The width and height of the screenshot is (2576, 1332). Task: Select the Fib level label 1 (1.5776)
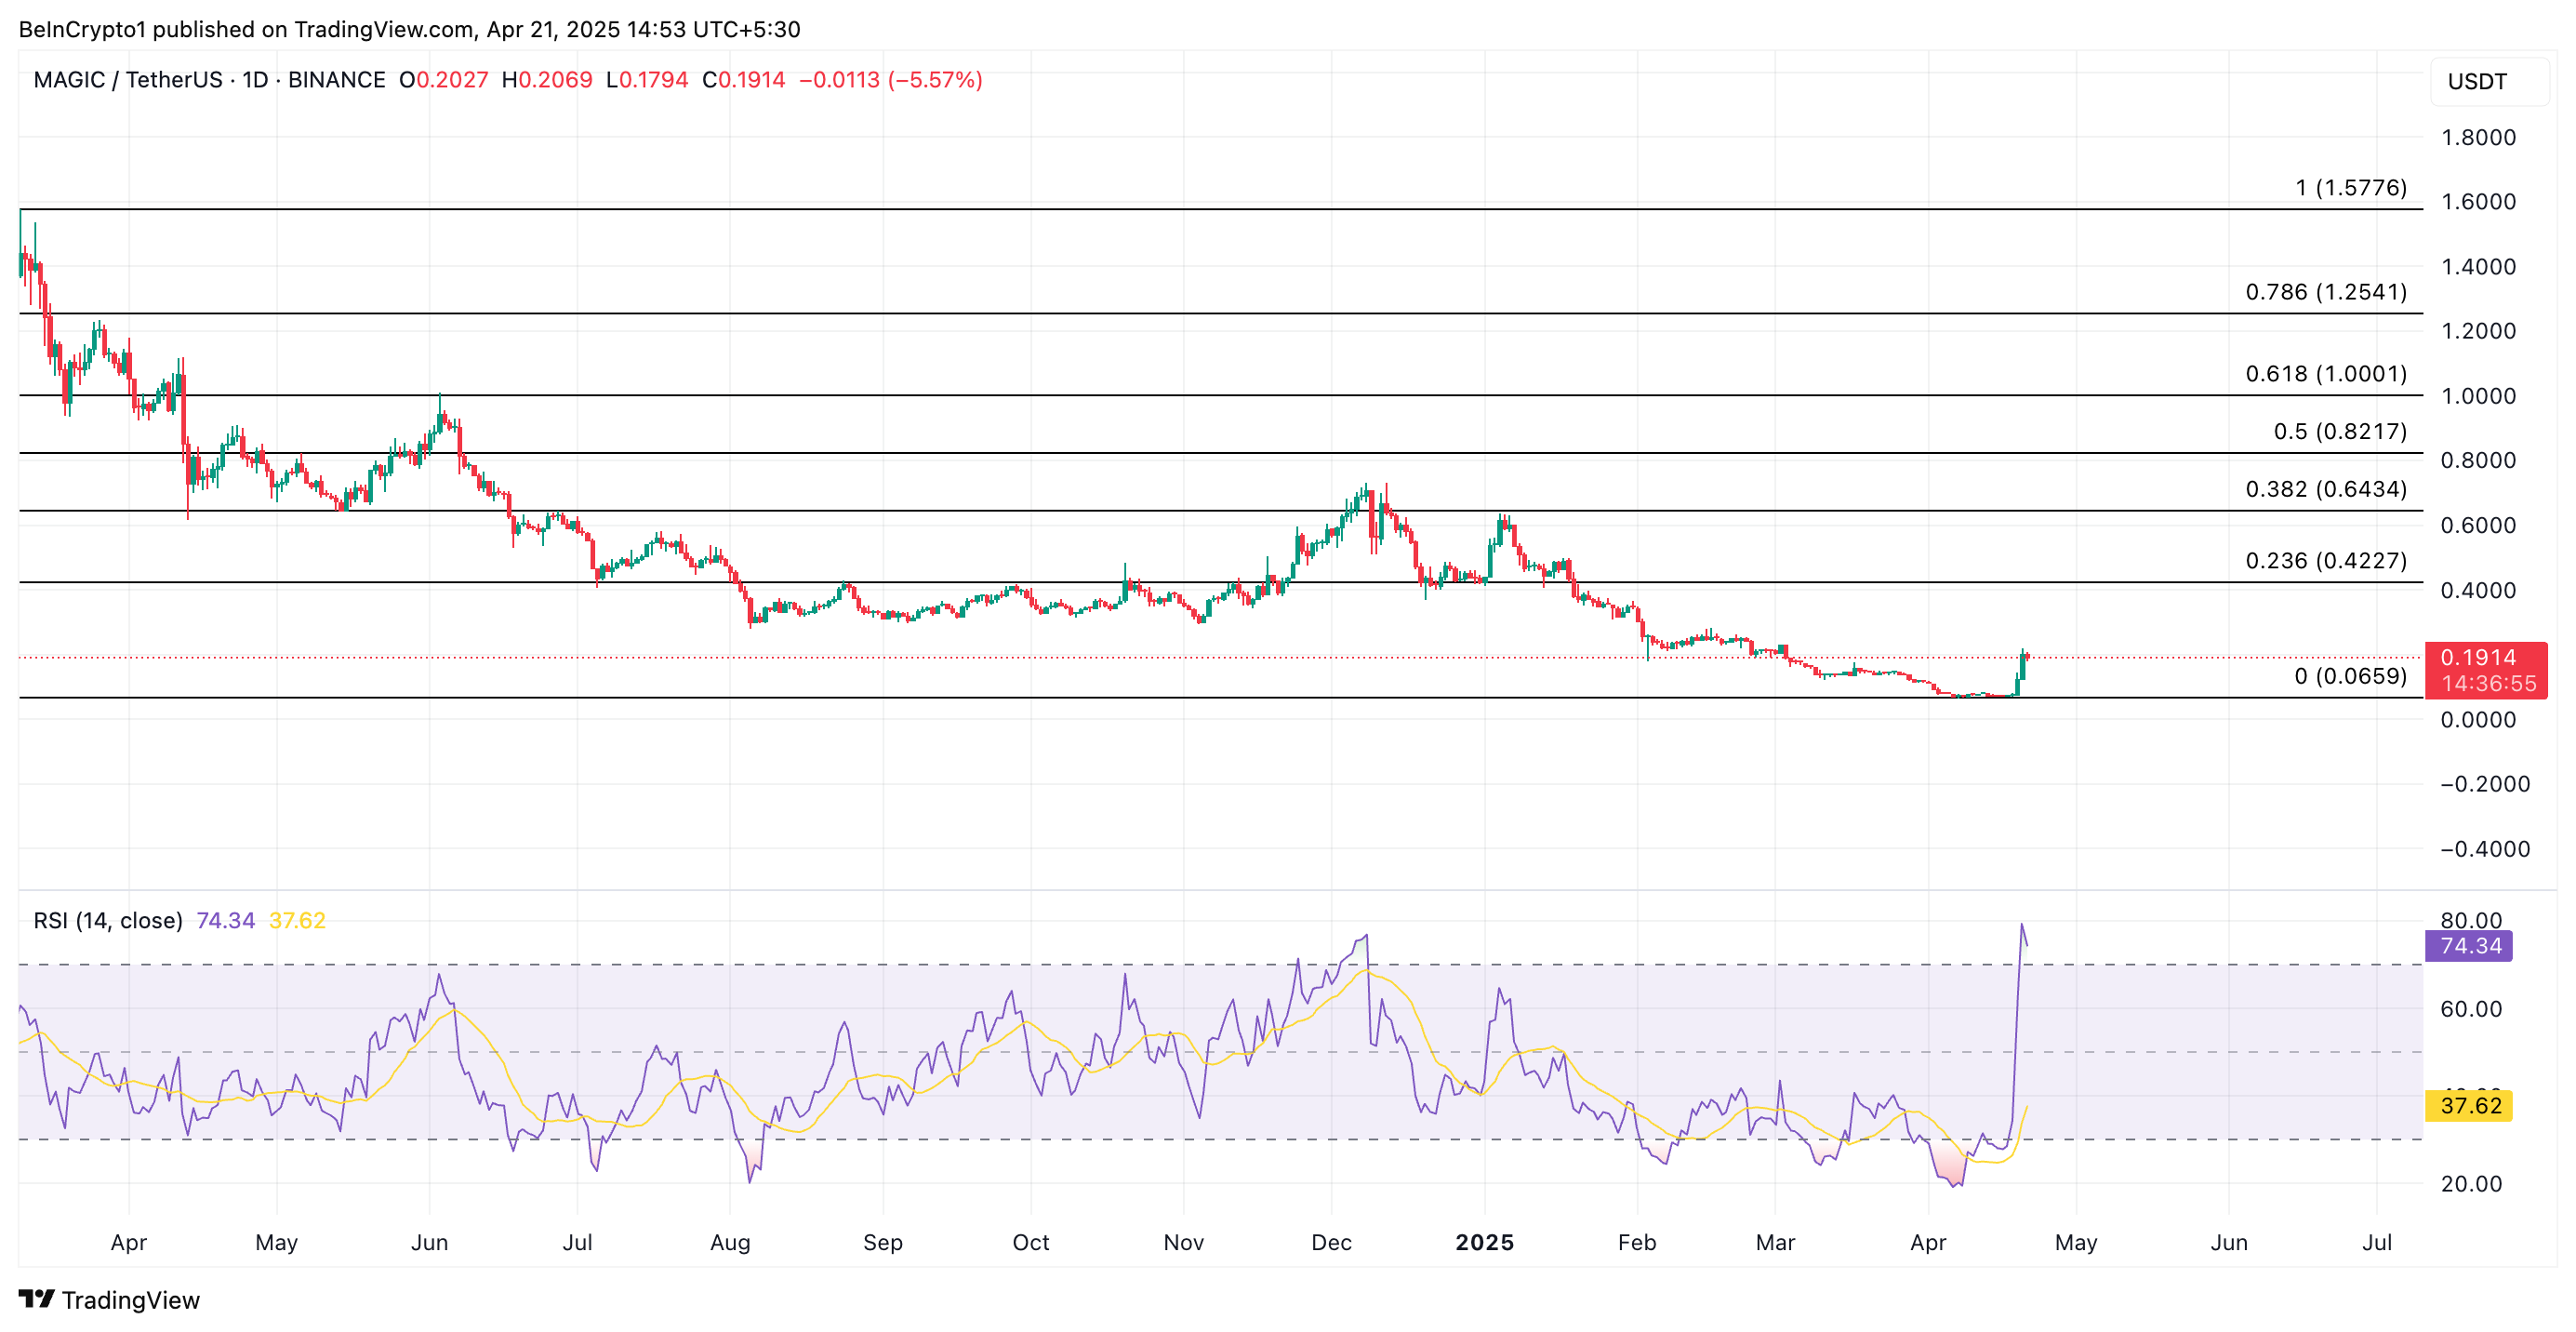[2351, 187]
